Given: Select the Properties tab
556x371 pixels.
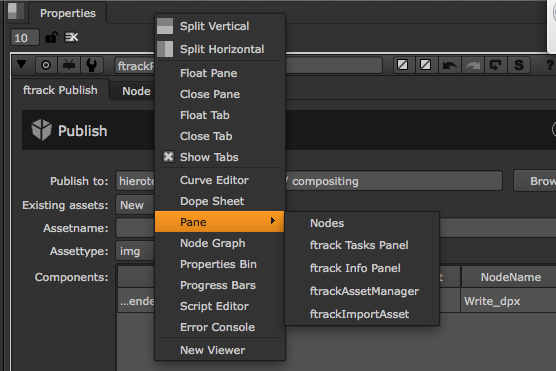Looking at the screenshot, I should pos(68,13).
